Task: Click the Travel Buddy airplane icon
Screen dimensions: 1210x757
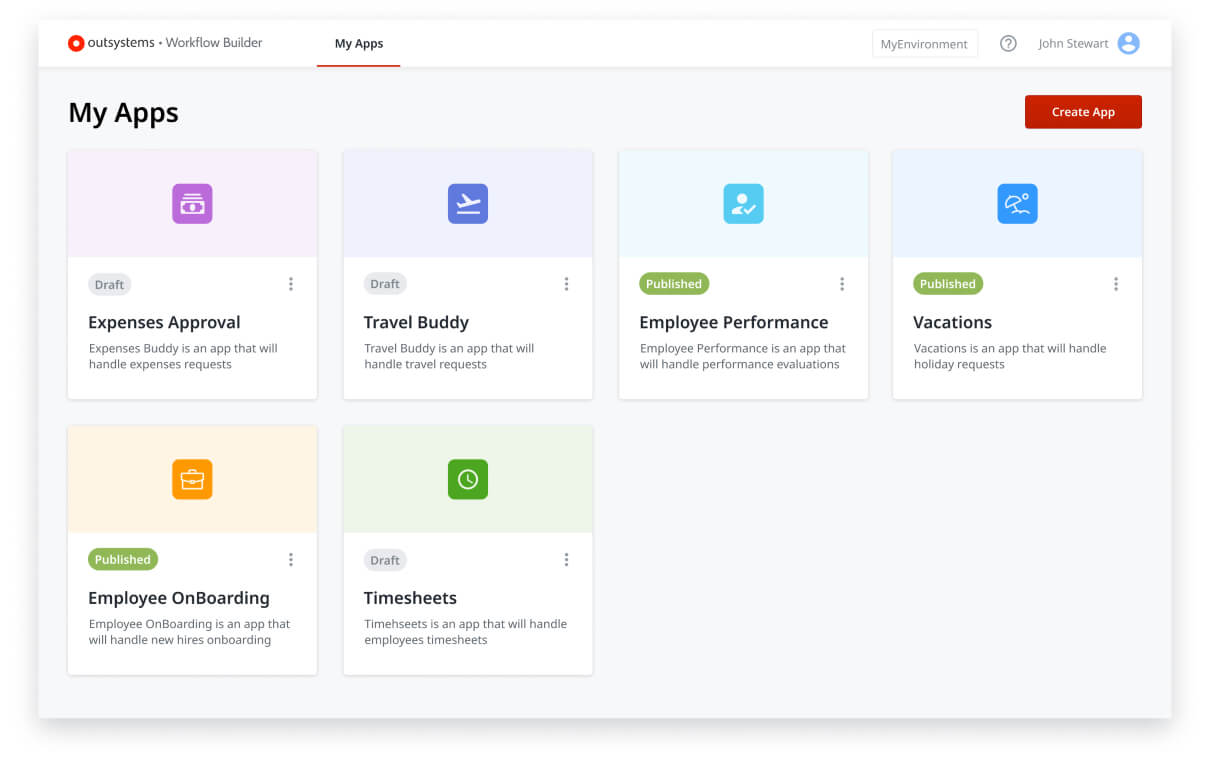Action: pyautogui.click(x=467, y=204)
